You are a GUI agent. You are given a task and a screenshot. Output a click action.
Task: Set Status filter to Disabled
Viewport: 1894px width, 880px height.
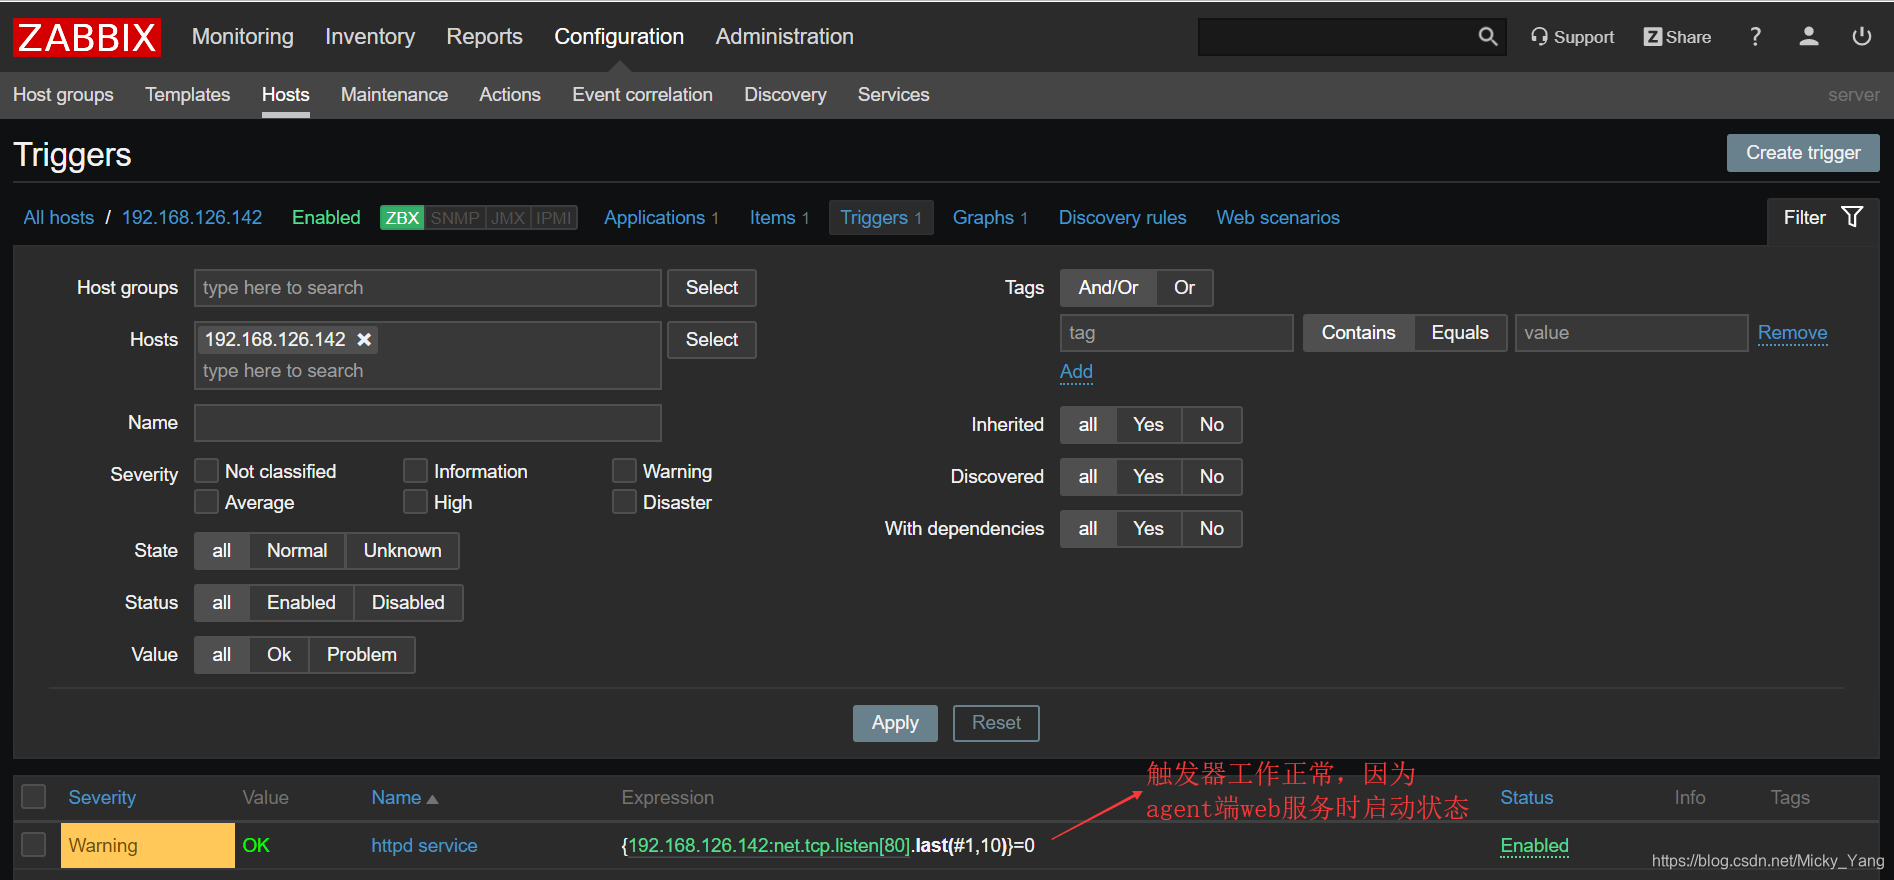(x=408, y=603)
